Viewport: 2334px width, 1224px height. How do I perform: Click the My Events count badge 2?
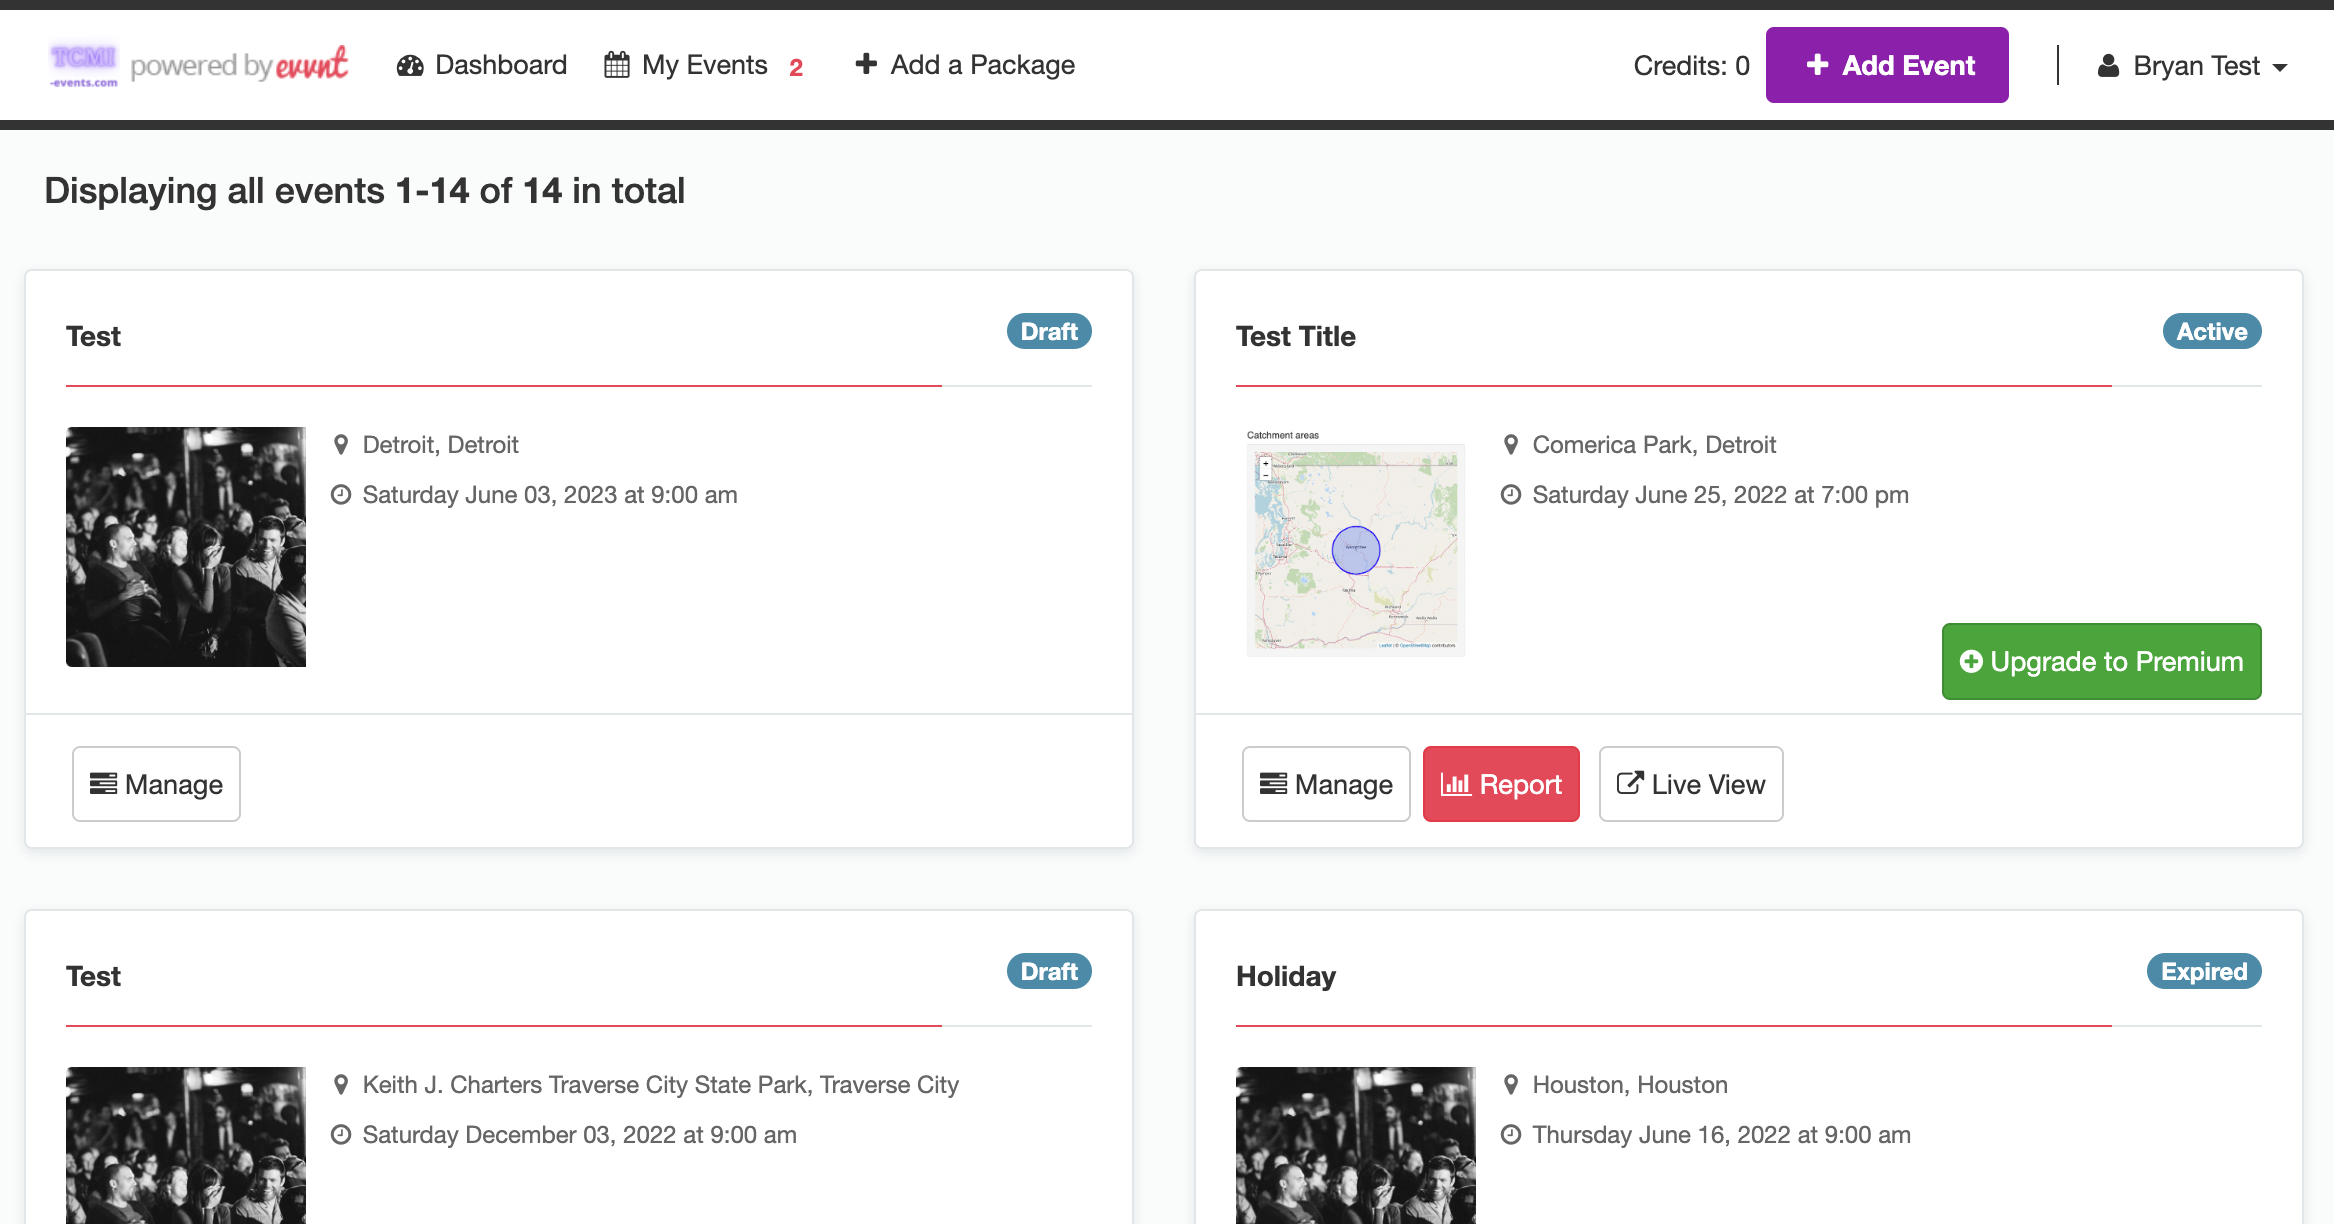796,67
